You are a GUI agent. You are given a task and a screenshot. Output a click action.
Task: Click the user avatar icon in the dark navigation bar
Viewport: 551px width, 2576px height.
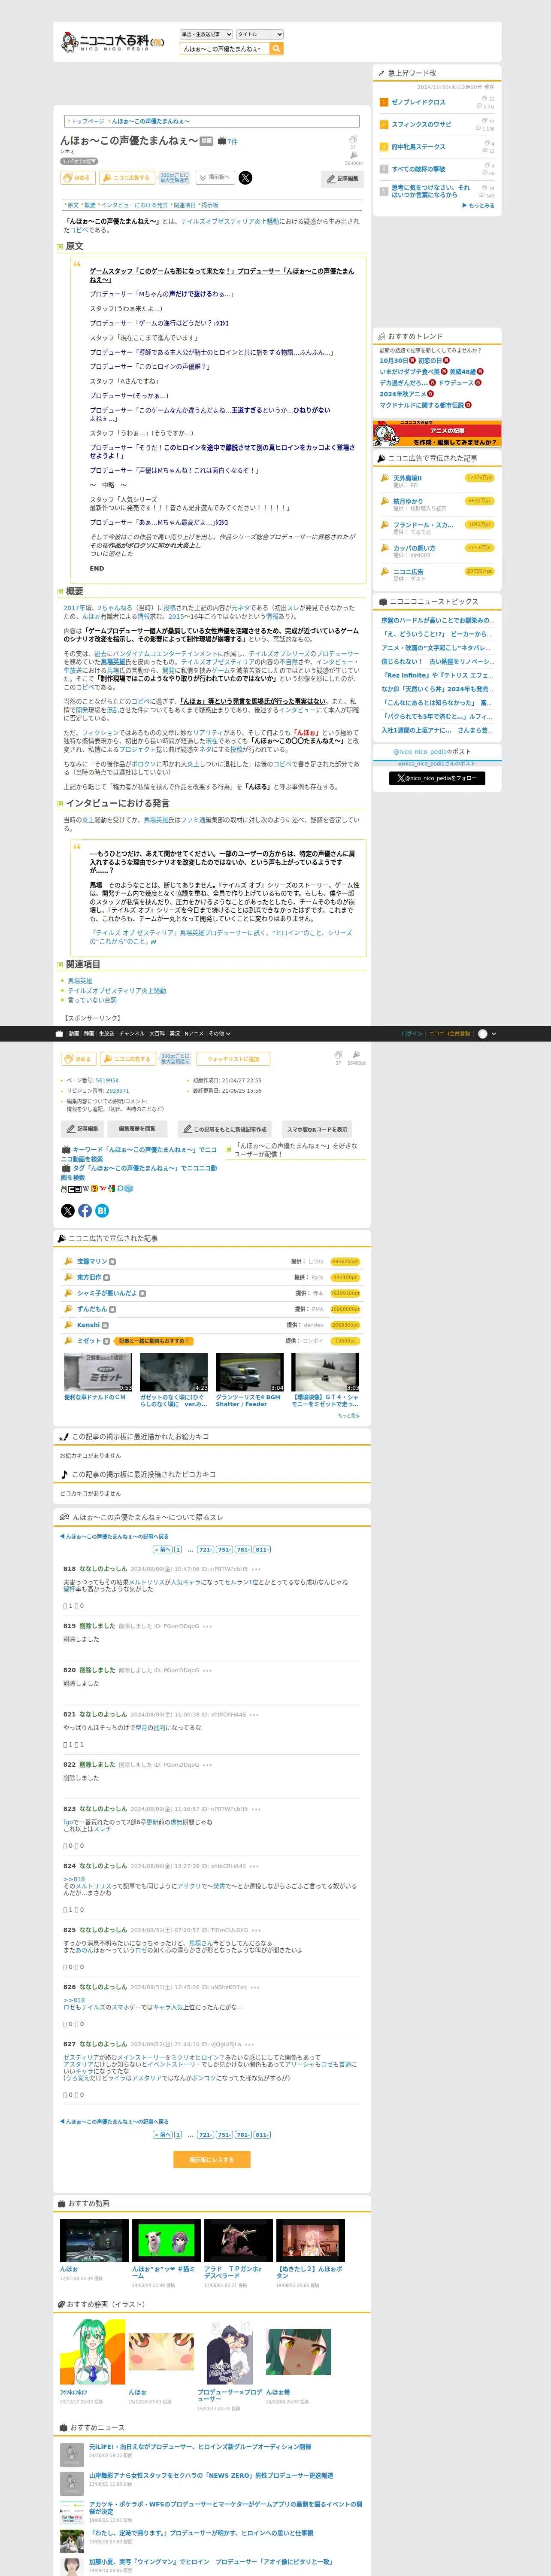[x=483, y=1033]
